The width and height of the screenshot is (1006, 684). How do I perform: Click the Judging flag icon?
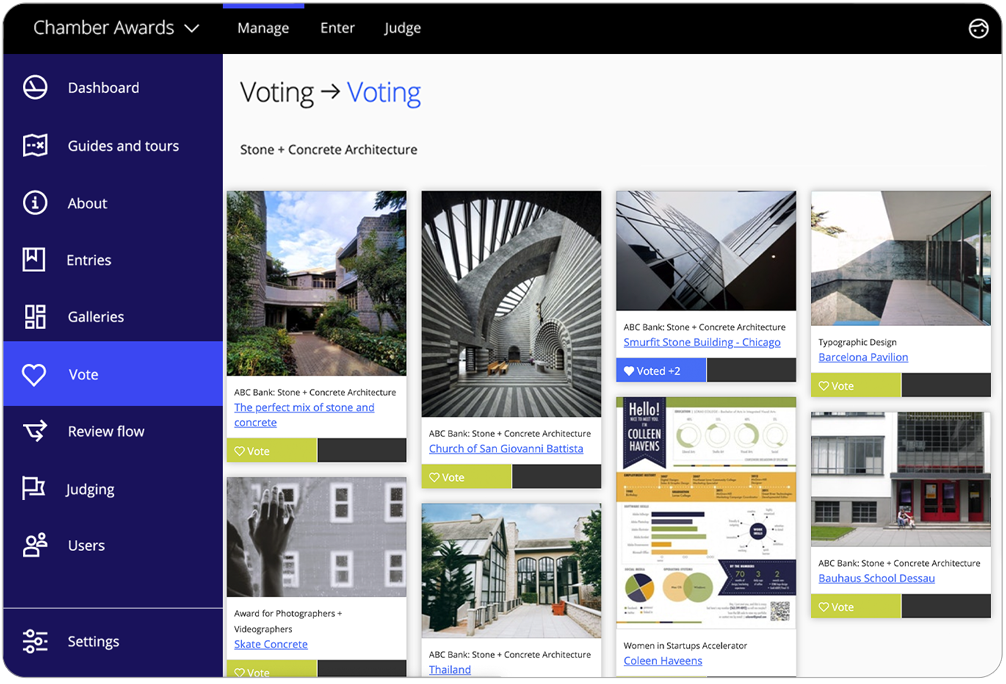click(x=34, y=488)
